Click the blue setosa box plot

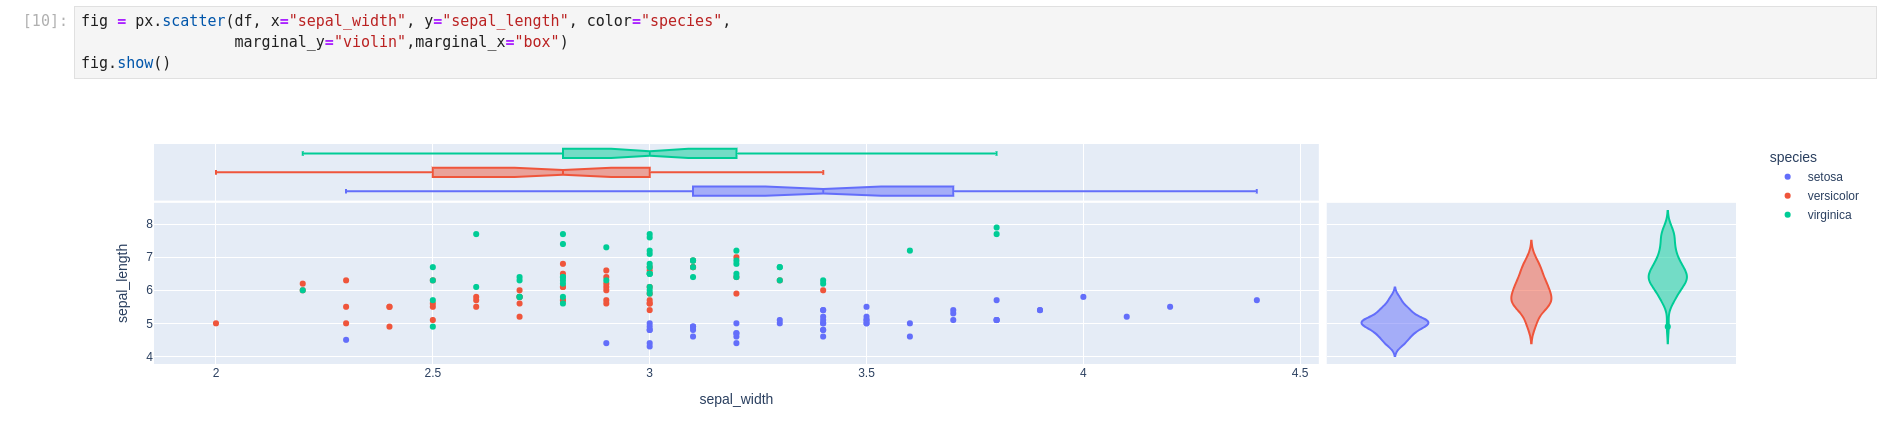coord(822,191)
